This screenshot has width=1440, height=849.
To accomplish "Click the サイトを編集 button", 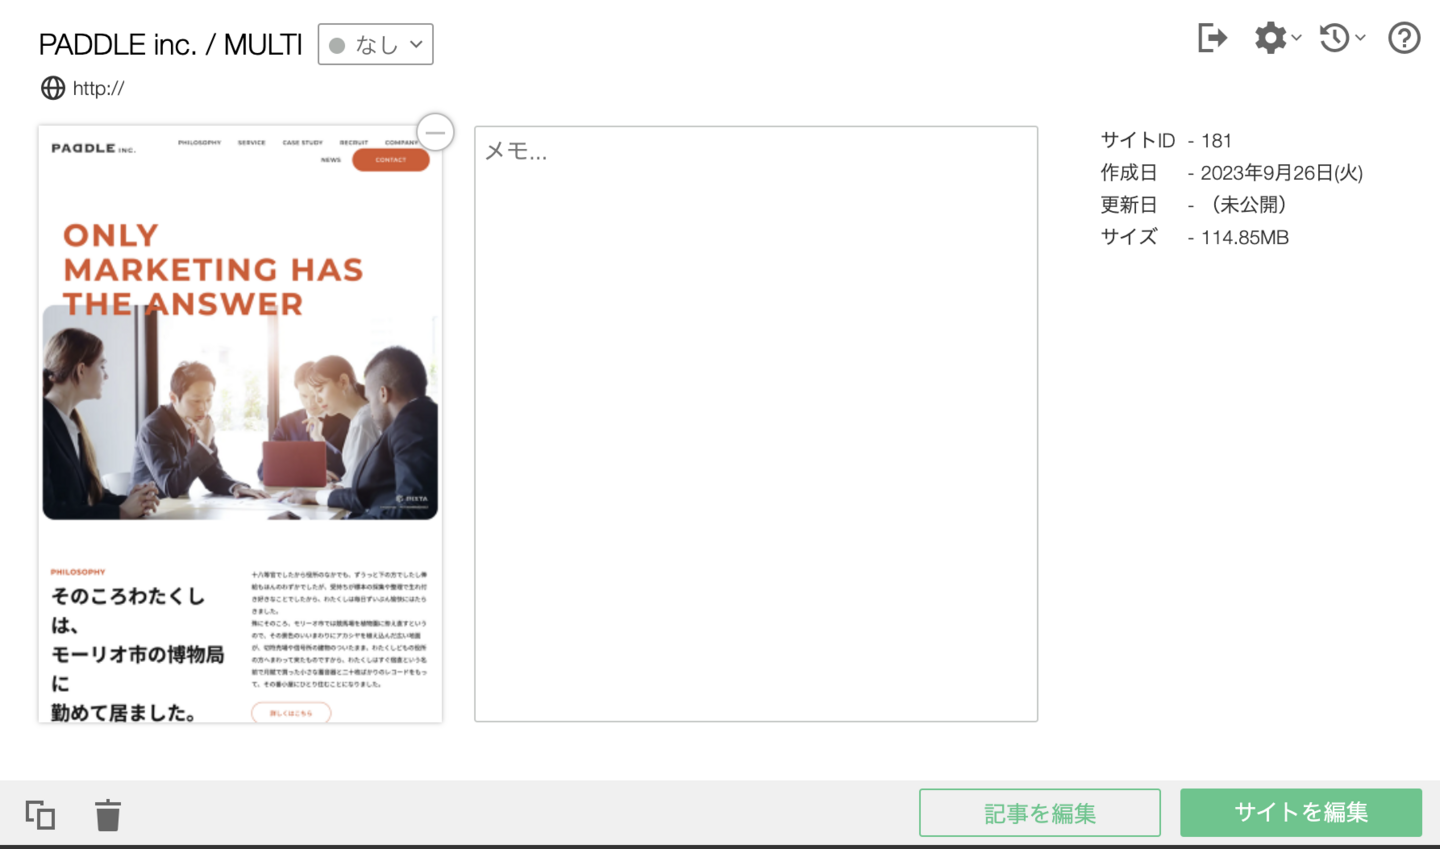I will click(x=1300, y=813).
